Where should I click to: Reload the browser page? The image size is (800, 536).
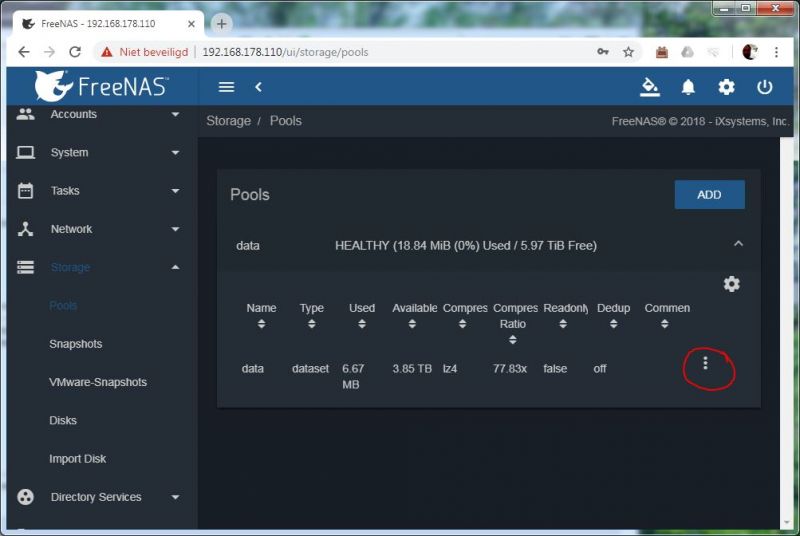point(75,52)
